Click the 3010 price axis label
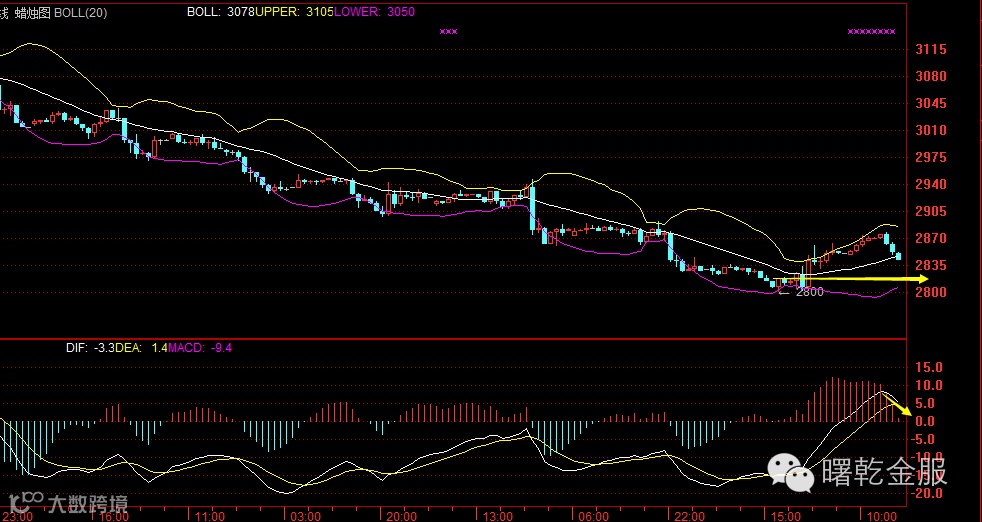This screenshot has width=982, height=522. click(x=931, y=130)
